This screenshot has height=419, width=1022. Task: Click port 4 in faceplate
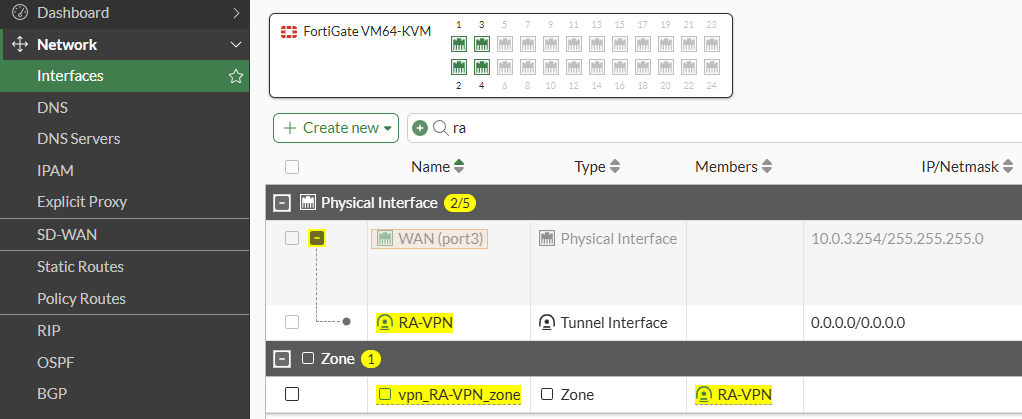coord(482,67)
